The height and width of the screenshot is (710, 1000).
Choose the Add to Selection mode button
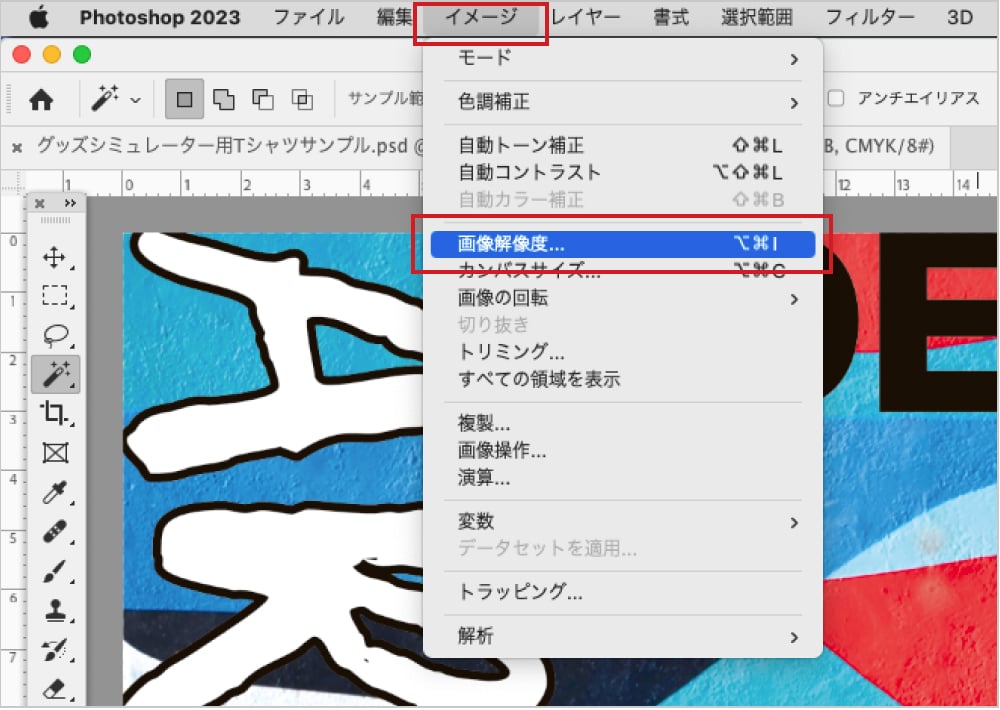pyautogui.click(x=224, y=99)
